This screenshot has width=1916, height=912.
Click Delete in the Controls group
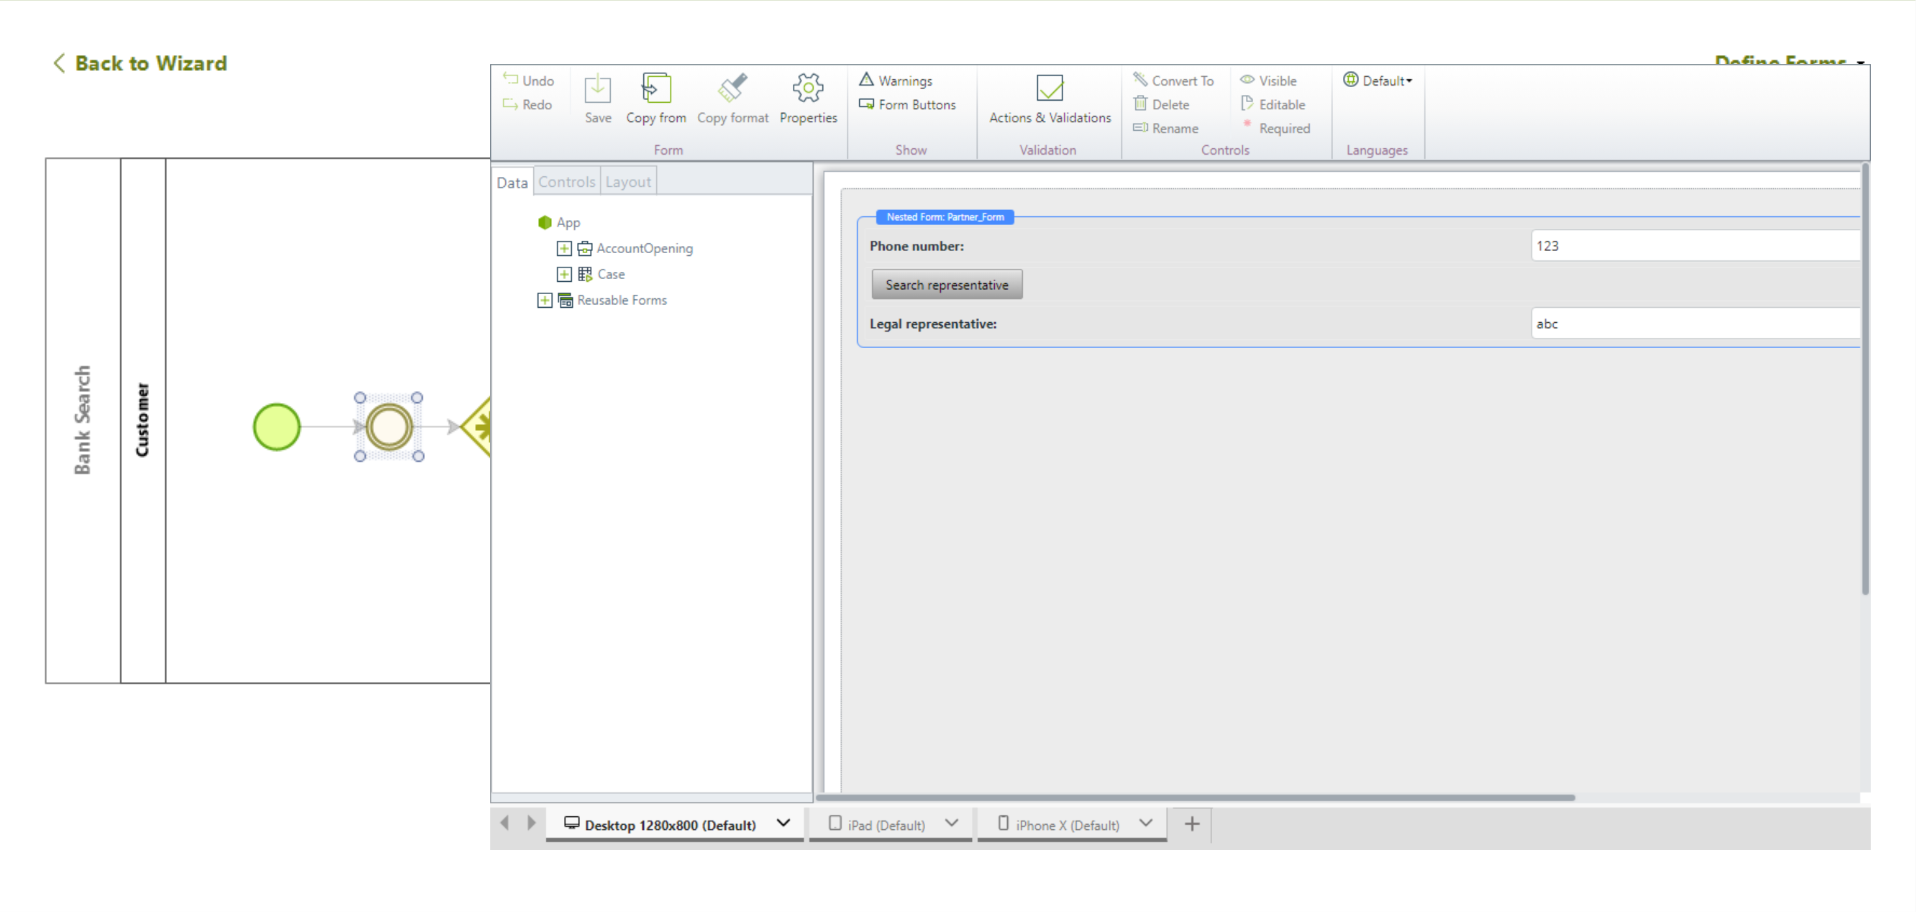[1162, 104]
